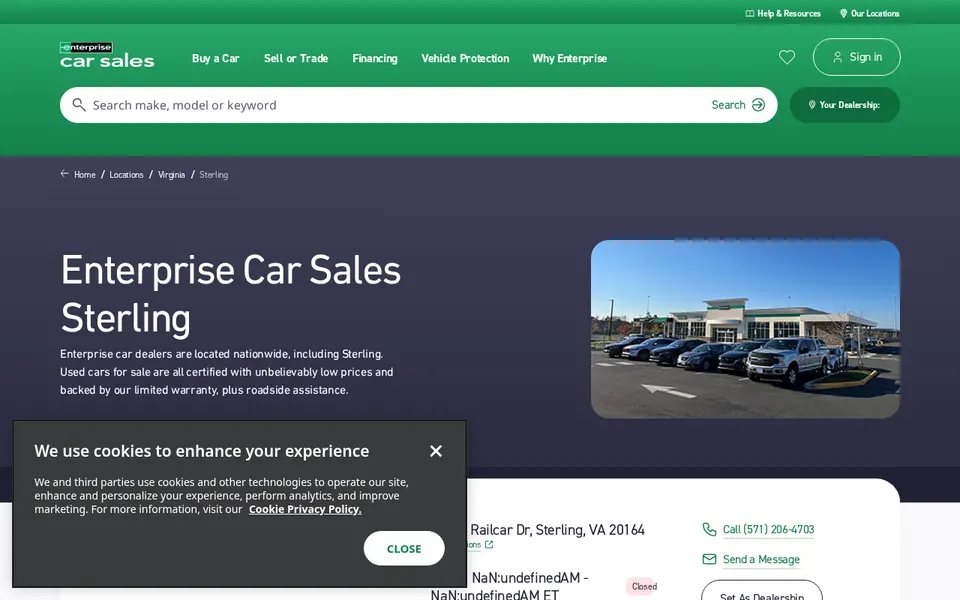Click the Search arrow button
Screen dimensions: 960x600
point(738,105)
